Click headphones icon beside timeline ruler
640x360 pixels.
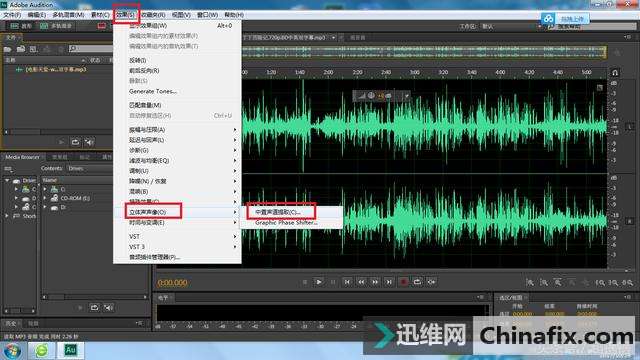click(x=615, y=73)
